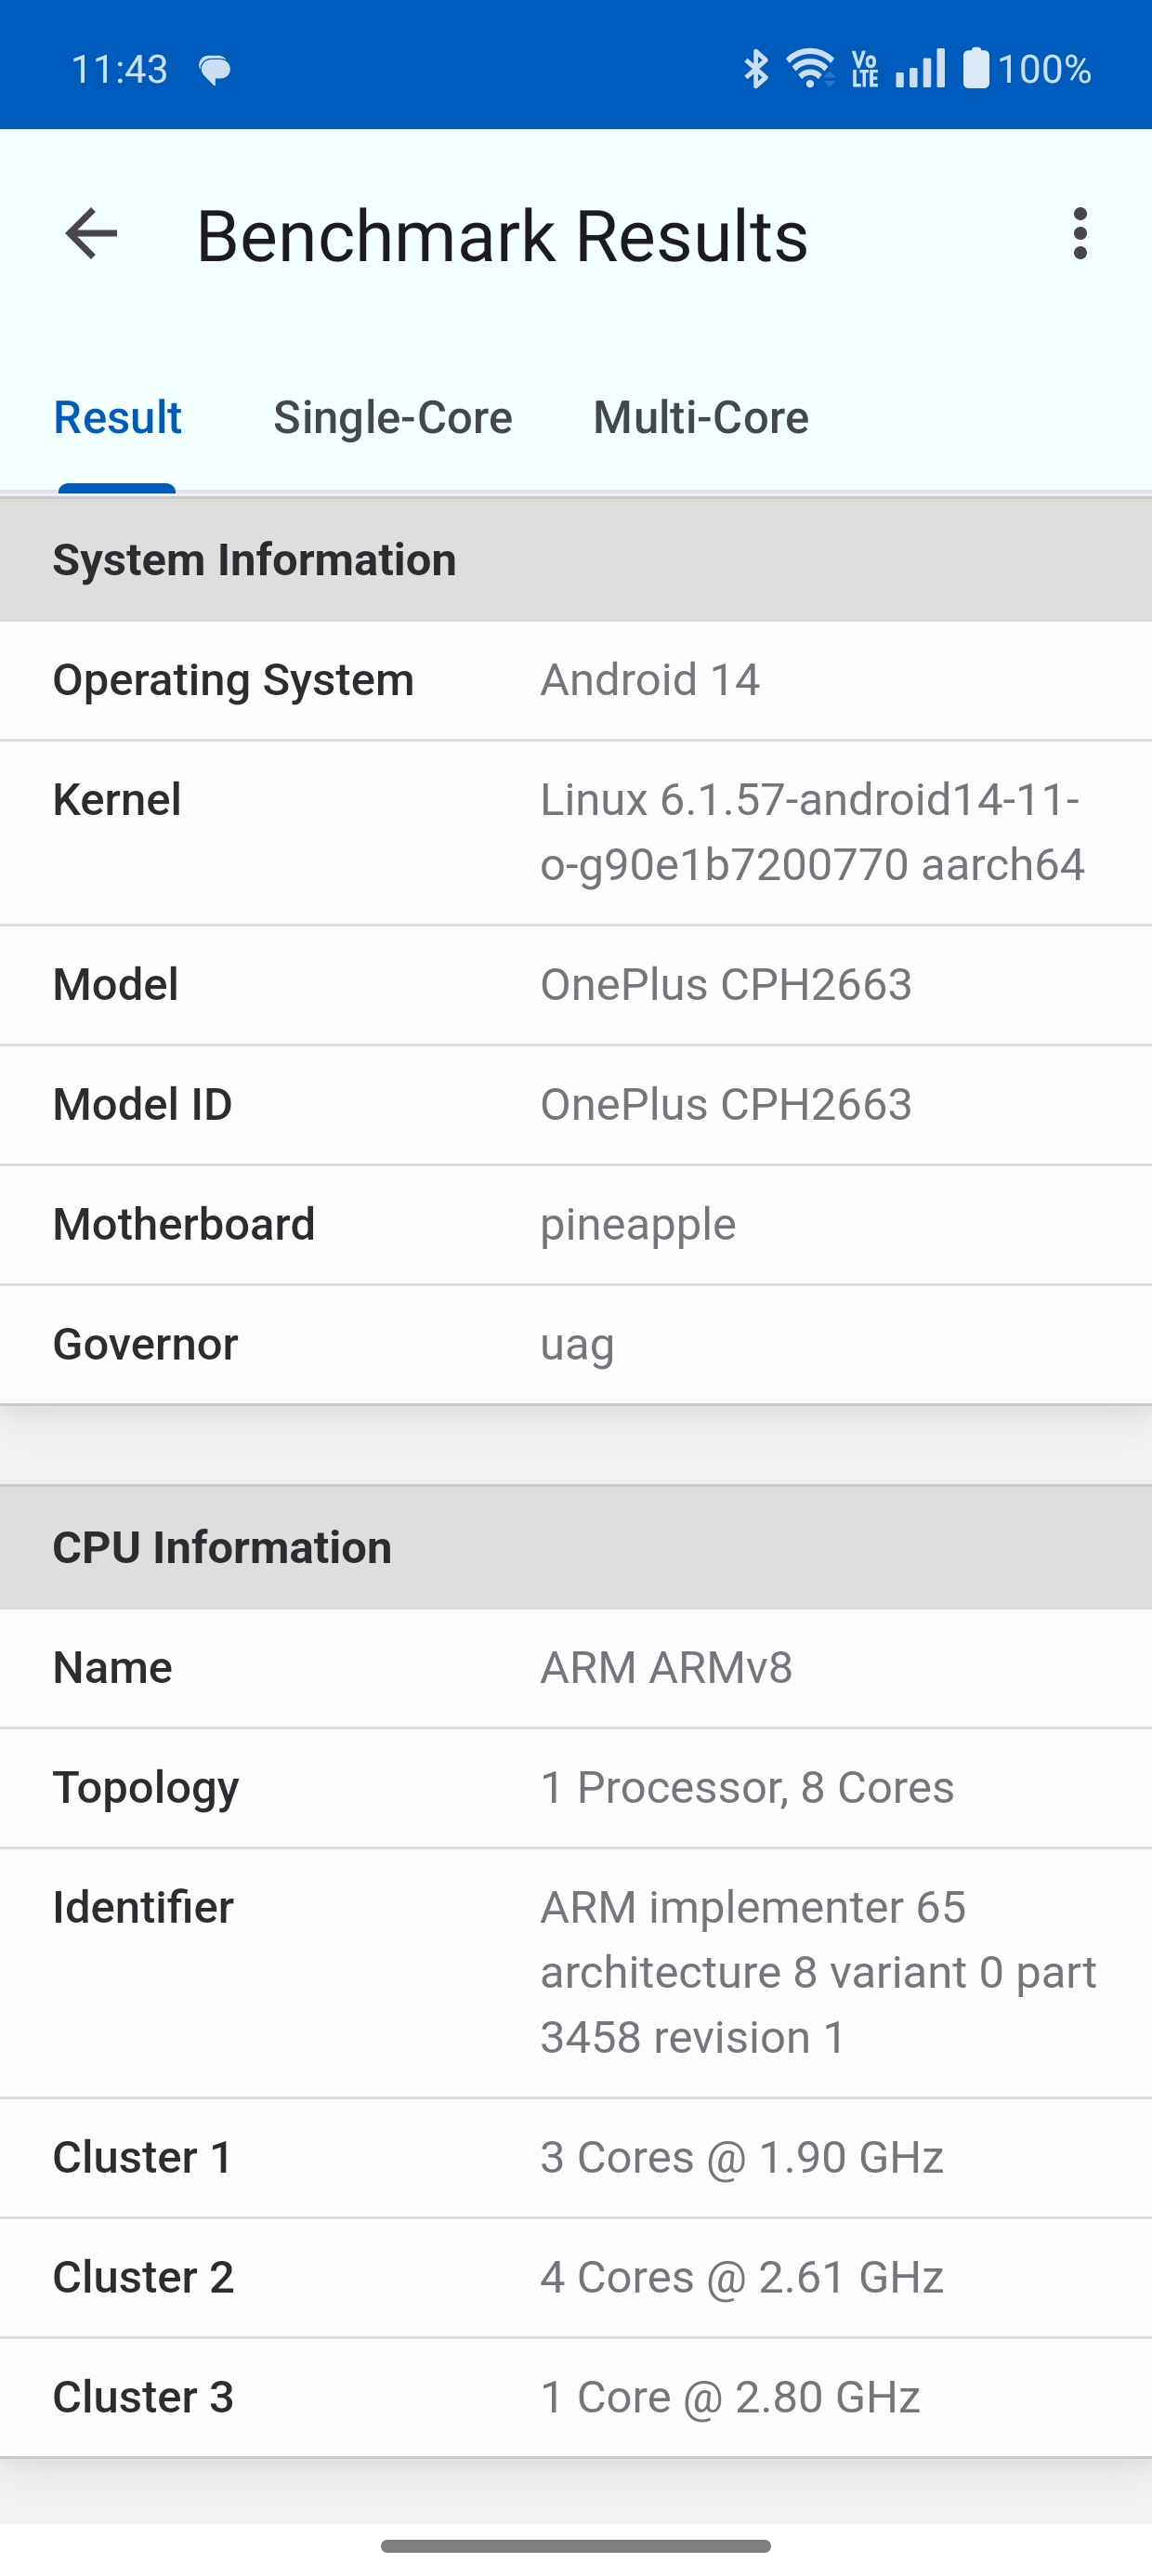
Task: Tap the CPU Information section header
Action: click(576, 1548)
